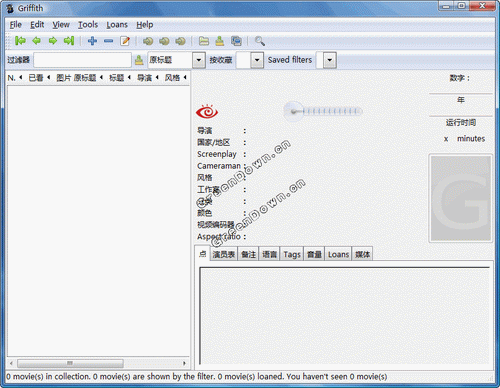500x388 pixels.
Task: Toggle the red eye seen indicator
Action: [x=207, y=112]
